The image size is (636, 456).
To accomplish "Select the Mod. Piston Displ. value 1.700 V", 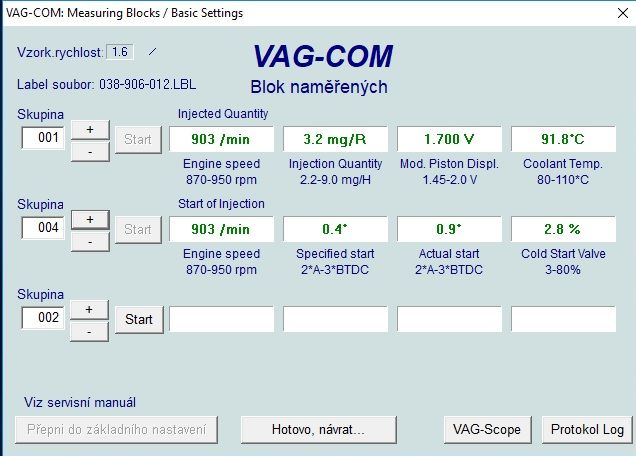I will 449,139.
